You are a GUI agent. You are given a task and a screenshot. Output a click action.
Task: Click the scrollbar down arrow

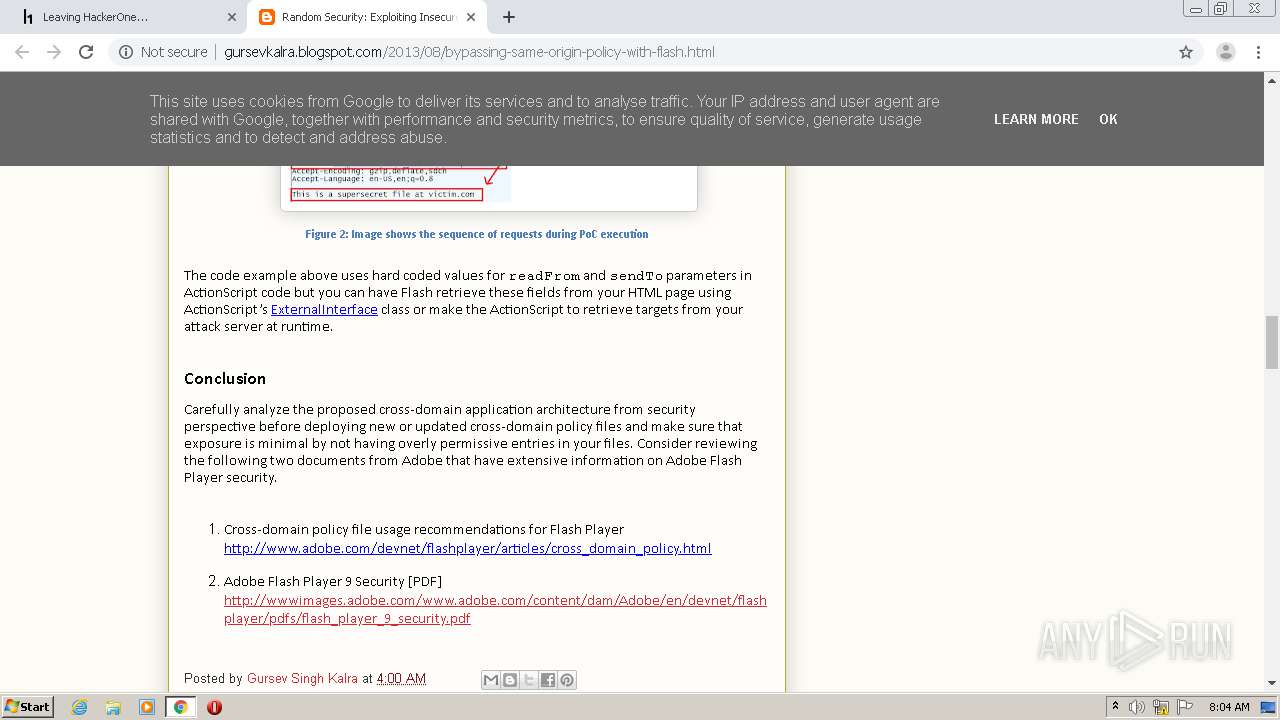click(x=1272, y=683)
